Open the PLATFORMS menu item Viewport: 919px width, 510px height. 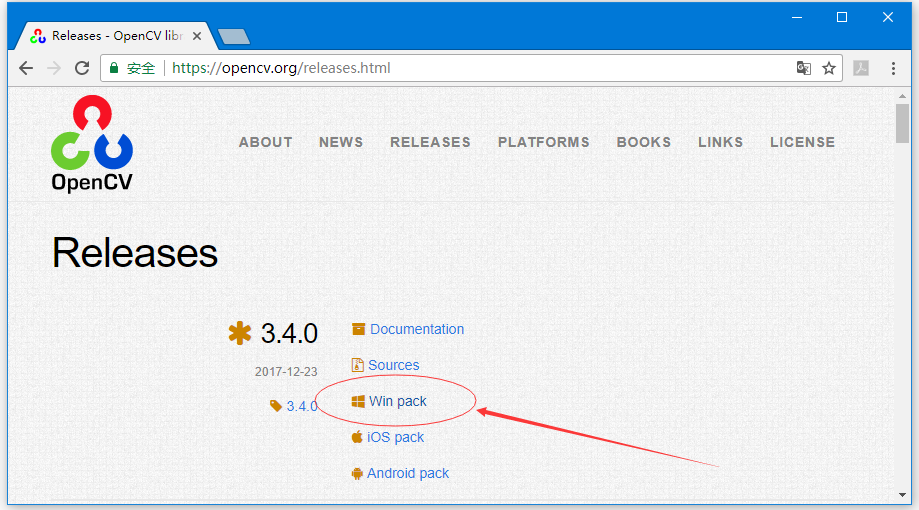tap(544, 142)
